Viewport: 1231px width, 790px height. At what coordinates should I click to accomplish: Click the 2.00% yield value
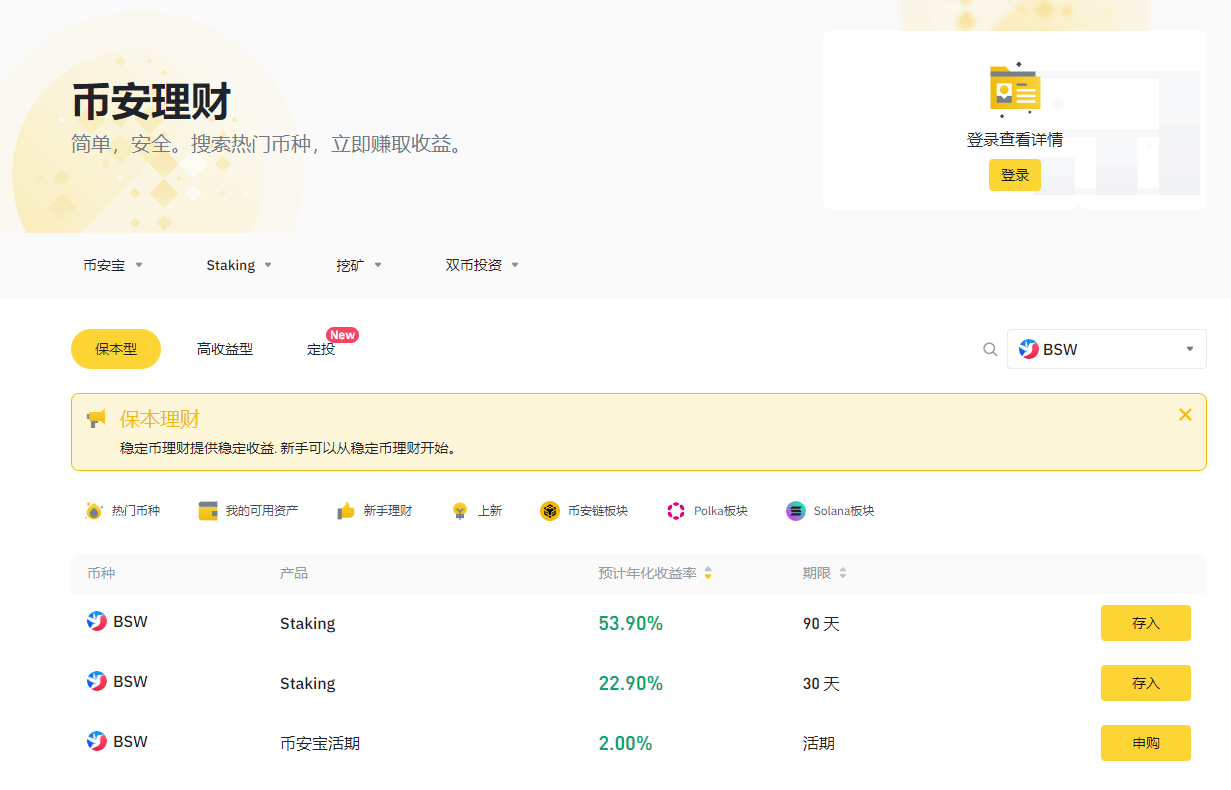625,743
